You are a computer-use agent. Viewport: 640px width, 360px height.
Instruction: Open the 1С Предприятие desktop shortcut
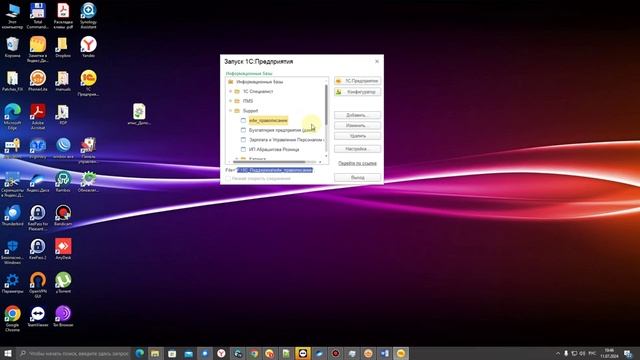[88, 83]
